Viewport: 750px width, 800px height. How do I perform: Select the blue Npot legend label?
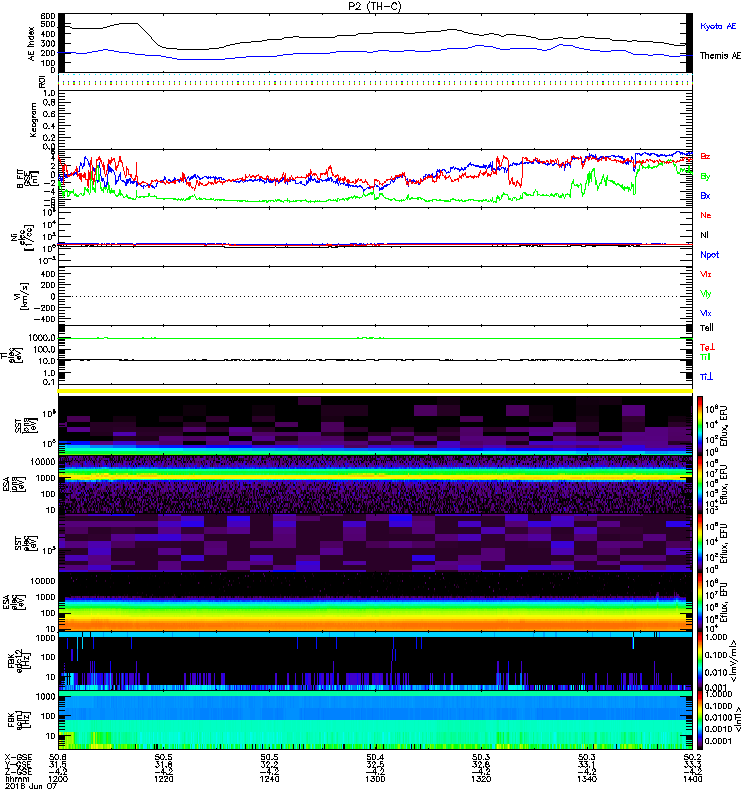(x=709, y=255)
